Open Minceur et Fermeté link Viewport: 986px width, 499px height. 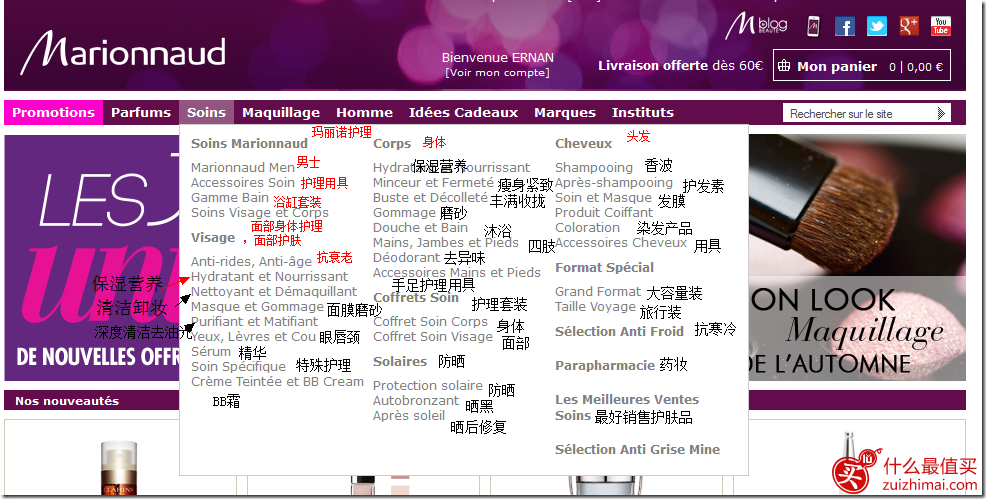point(433,183)
